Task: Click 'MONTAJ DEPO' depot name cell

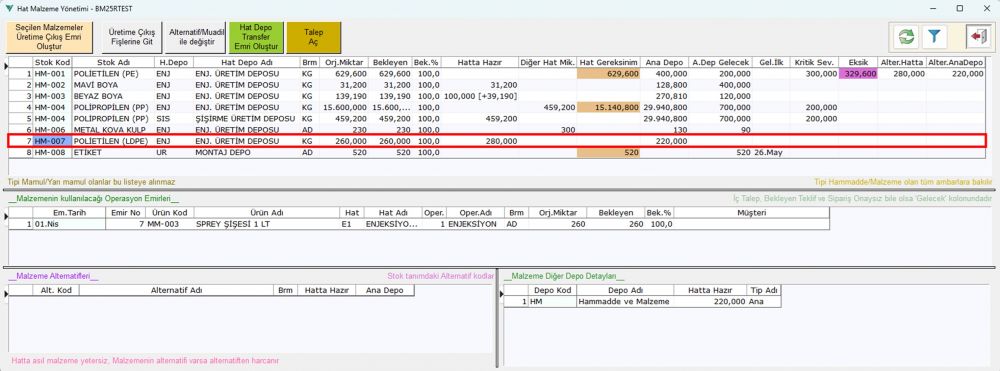Action: (246, 154)
